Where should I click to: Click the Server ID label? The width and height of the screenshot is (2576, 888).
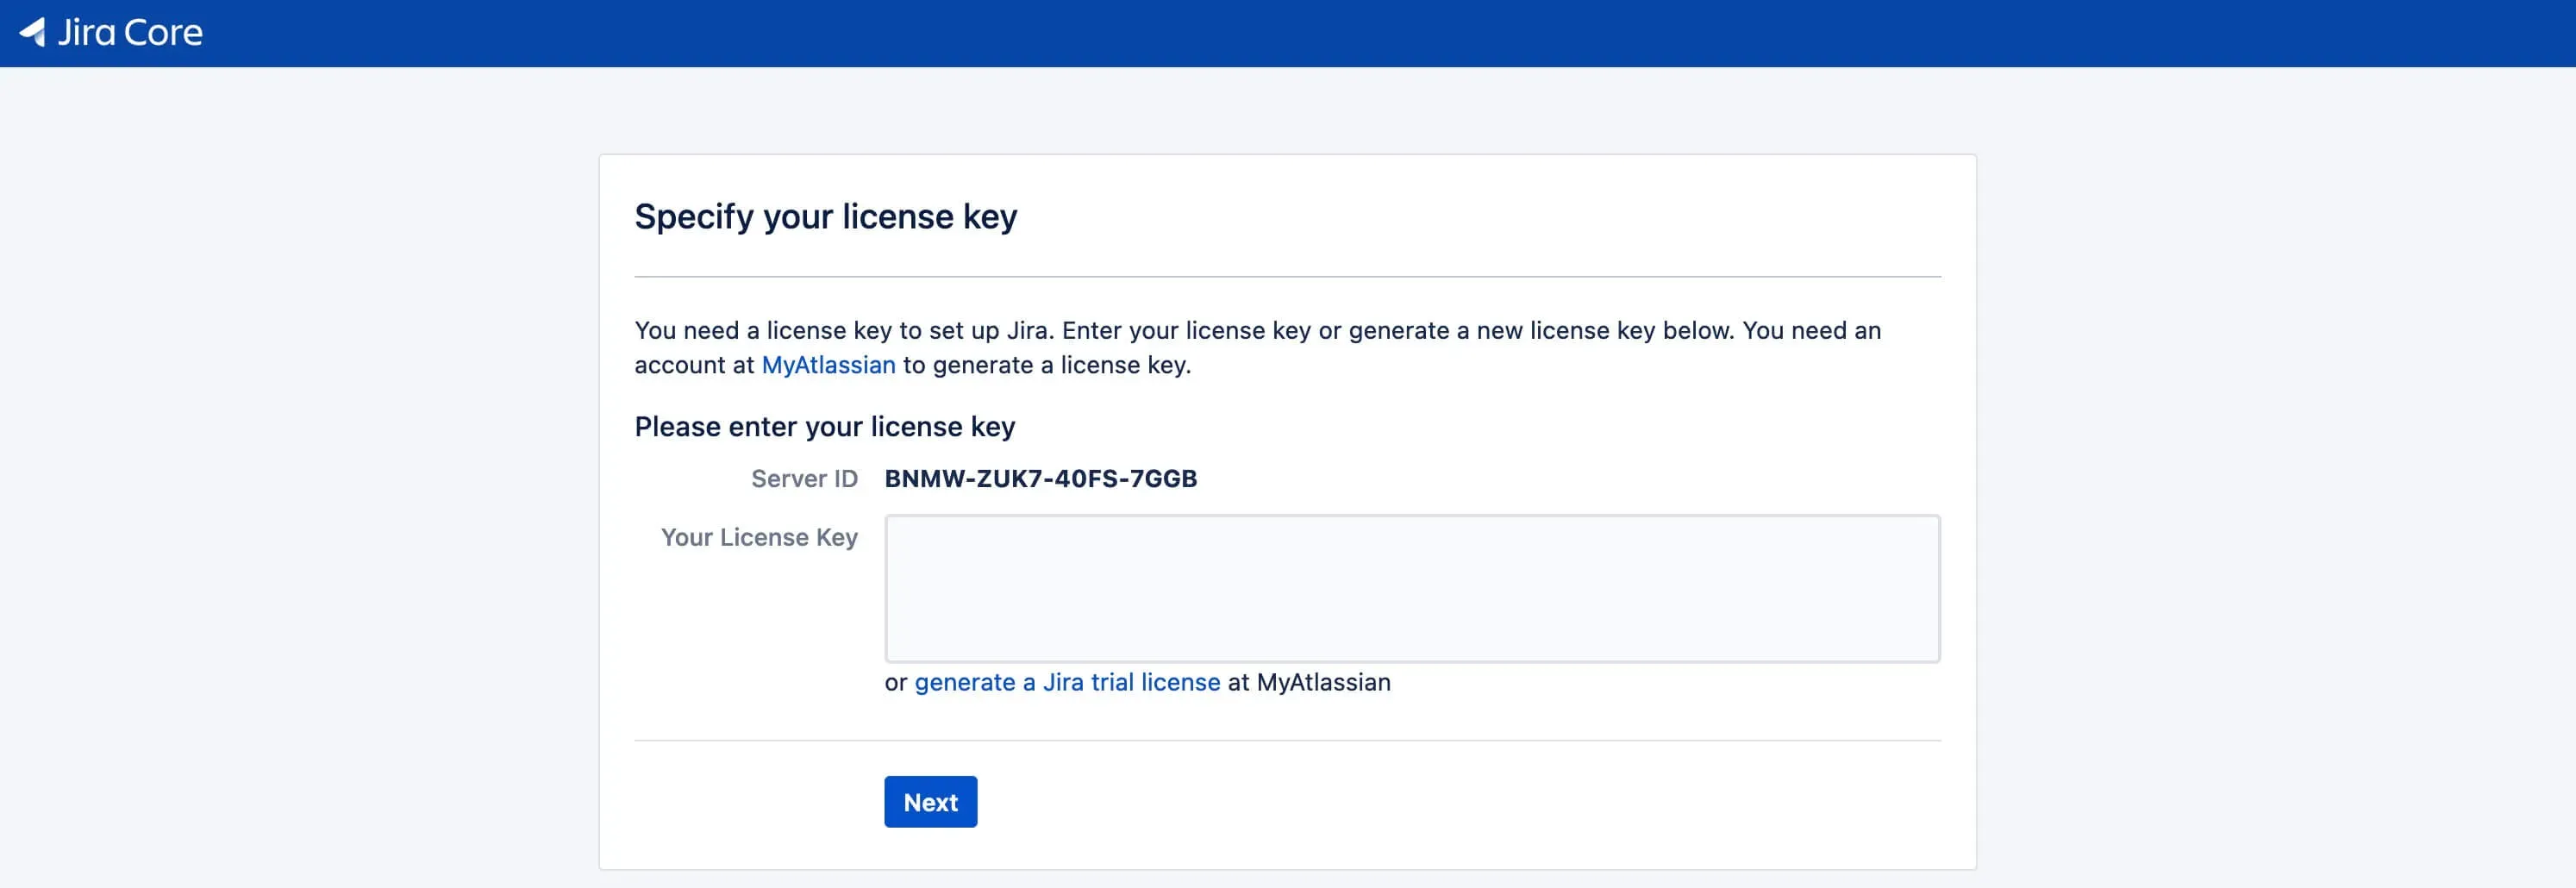click(804, 479)
